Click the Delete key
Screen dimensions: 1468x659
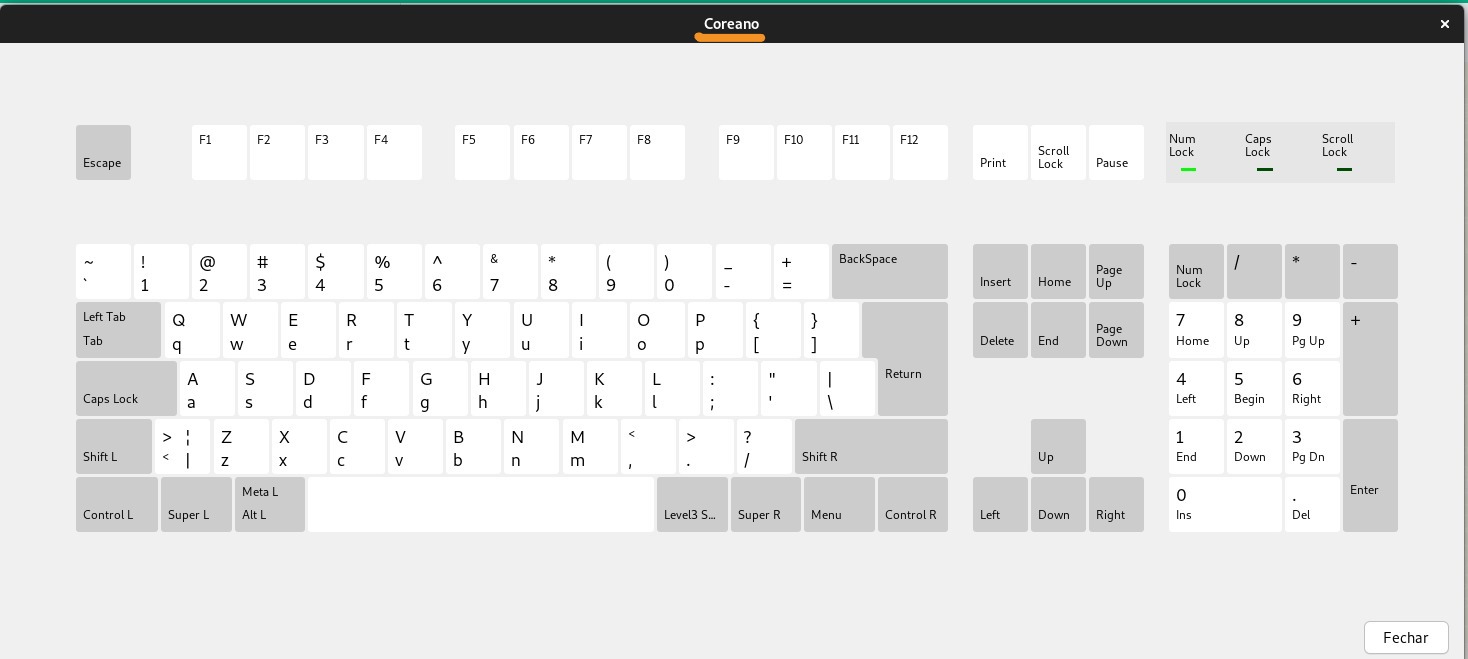tap(1000, 330)
